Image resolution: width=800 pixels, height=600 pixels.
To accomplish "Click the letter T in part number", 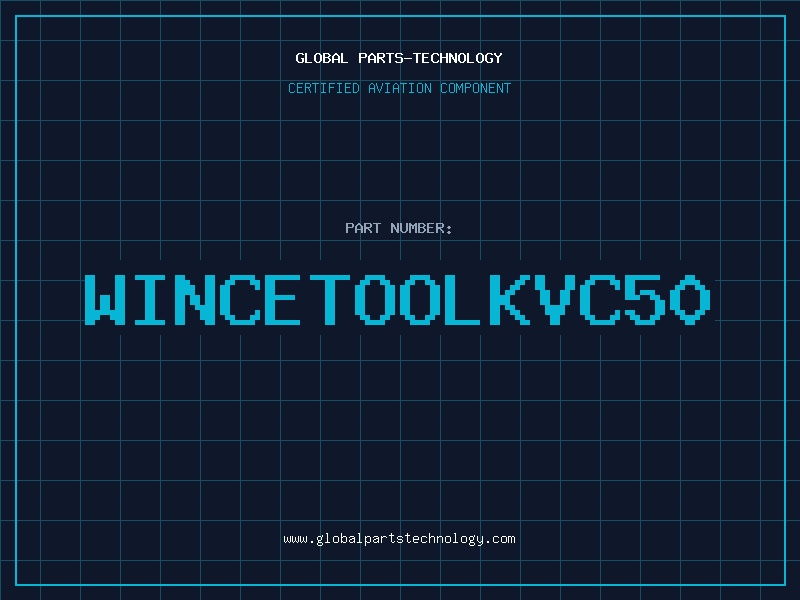I will point(331,299).
